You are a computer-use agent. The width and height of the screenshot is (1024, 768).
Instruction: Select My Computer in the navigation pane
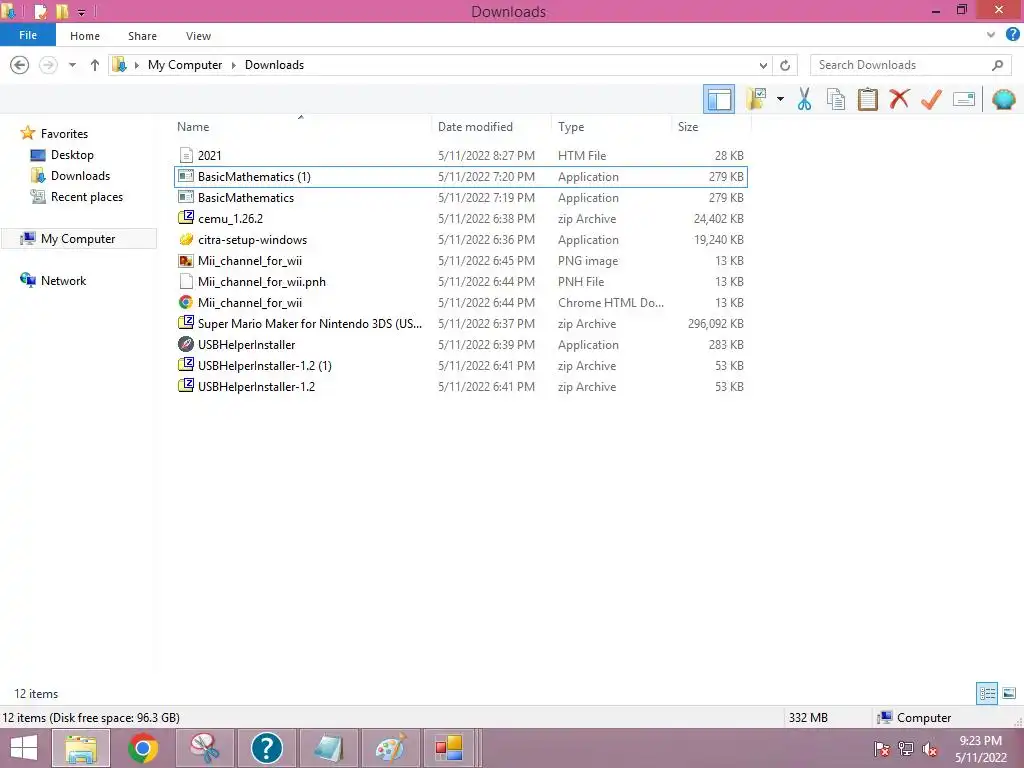click(78, 238)
